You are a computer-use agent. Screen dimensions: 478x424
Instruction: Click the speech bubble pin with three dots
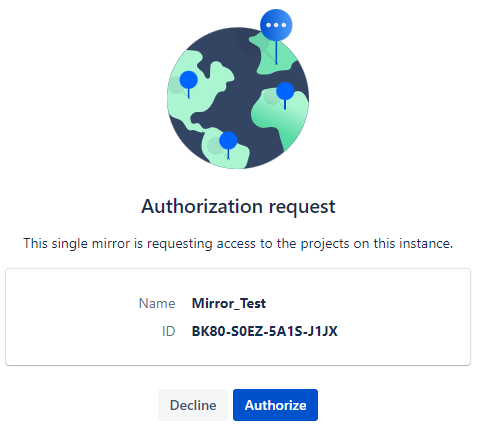(x=276, y=25)
